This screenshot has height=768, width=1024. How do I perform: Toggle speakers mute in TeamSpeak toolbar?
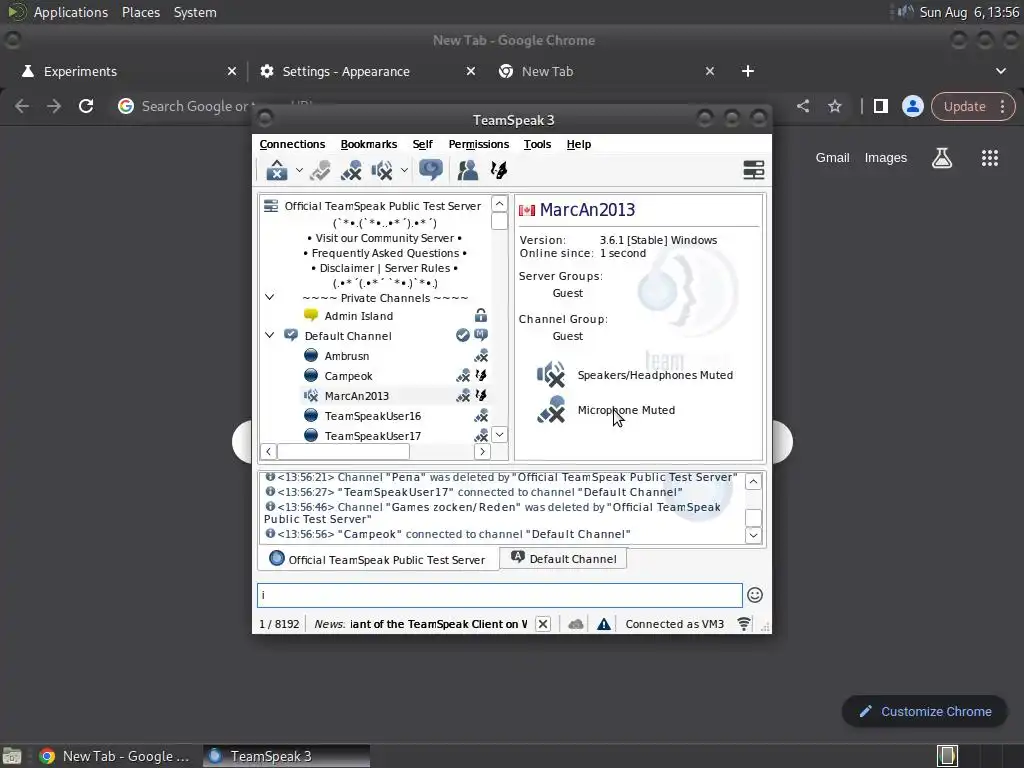(382, 170)
